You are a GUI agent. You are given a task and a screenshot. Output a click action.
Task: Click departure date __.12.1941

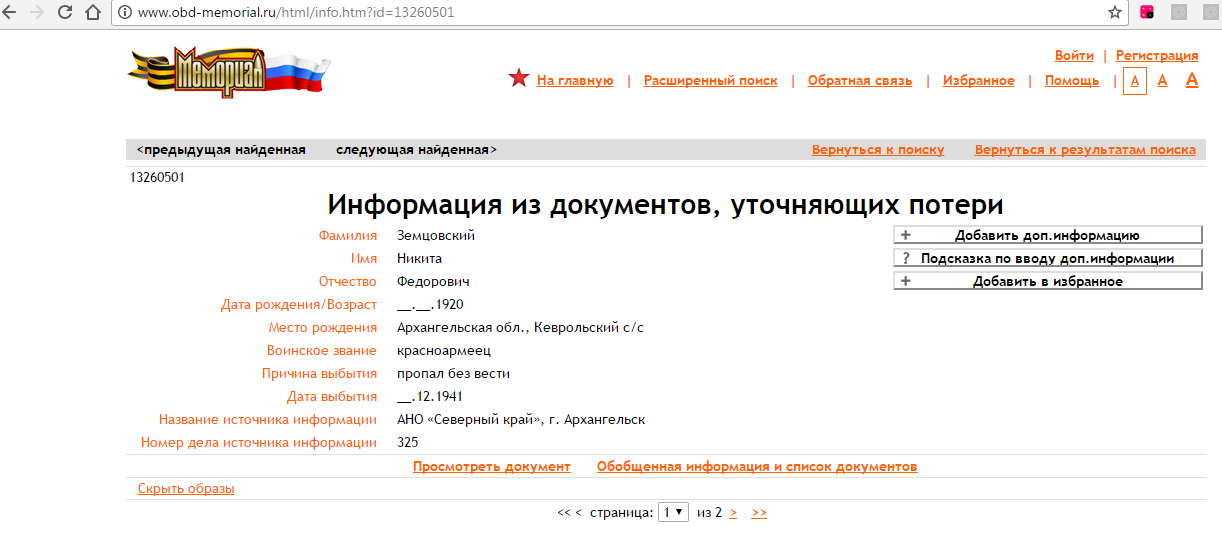(430, 397)
